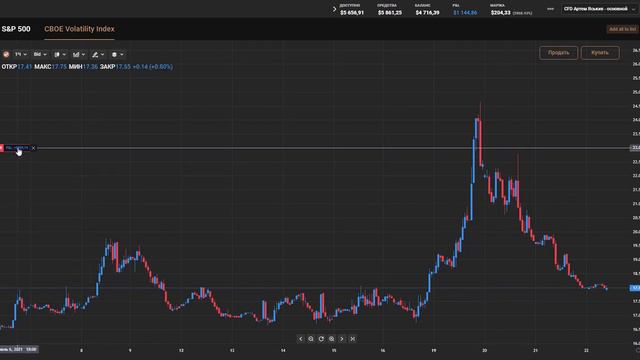Image resolution: width=640 pixels, height=360 pixels.
Task: Click the МАКС high price value
Action: pyautogui.click(x=59, y=67)
